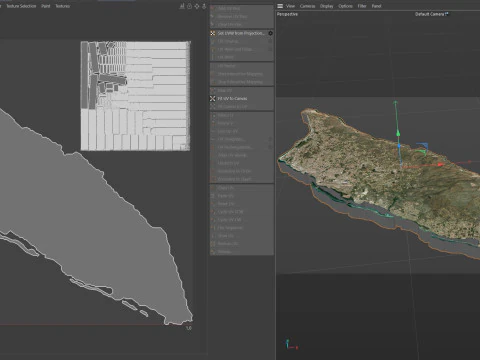Click the world axis indicator in viewport corner
Screen dimensions: 480x360
[x=291, y=345]
